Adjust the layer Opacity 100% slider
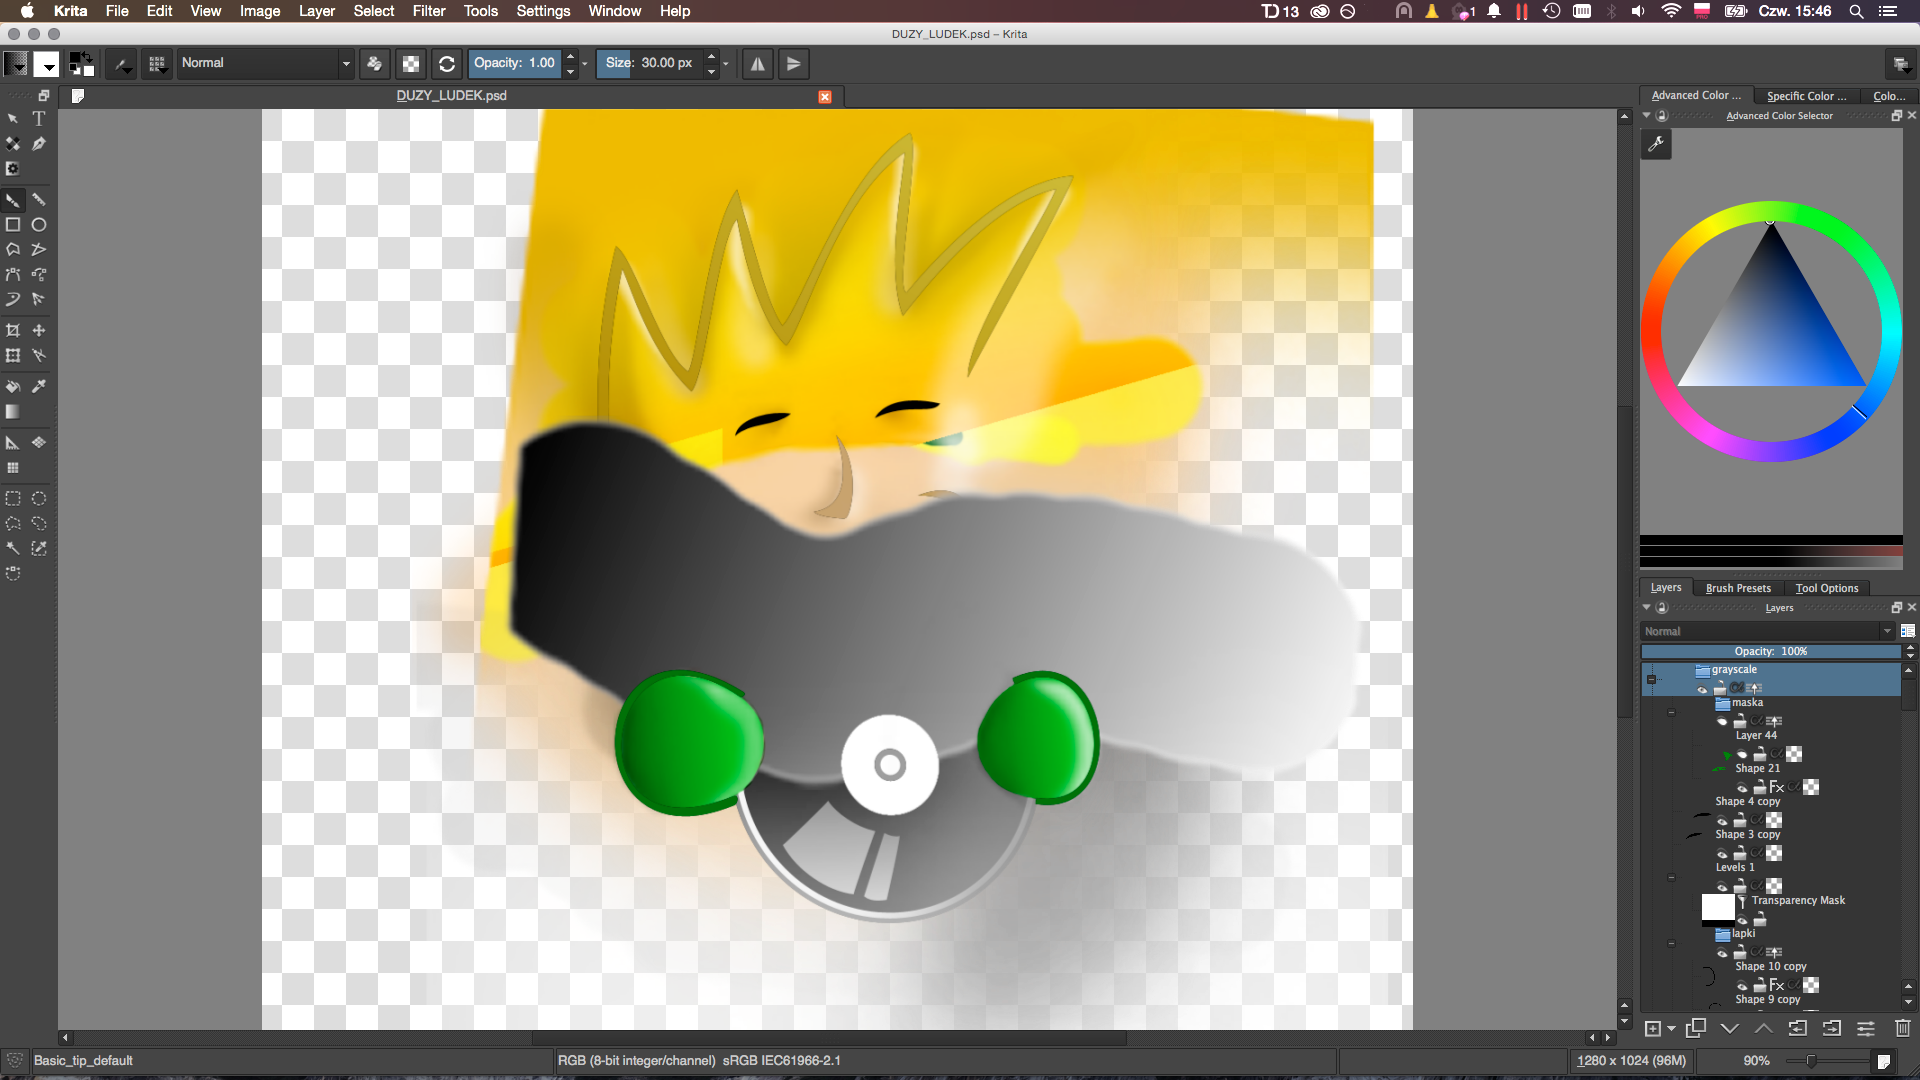1920x1080 pixels. pos(1770,651)
